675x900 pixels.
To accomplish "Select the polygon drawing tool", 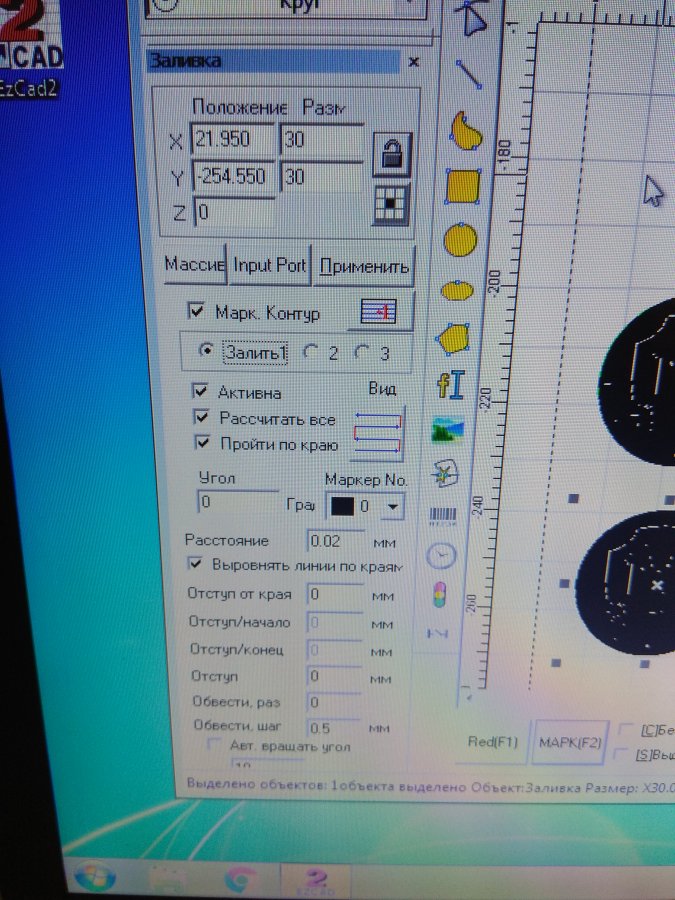I will (454, 338).
